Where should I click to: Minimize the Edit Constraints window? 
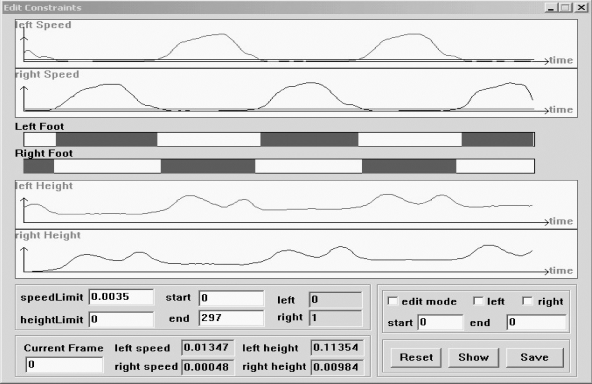click(551, 8)
